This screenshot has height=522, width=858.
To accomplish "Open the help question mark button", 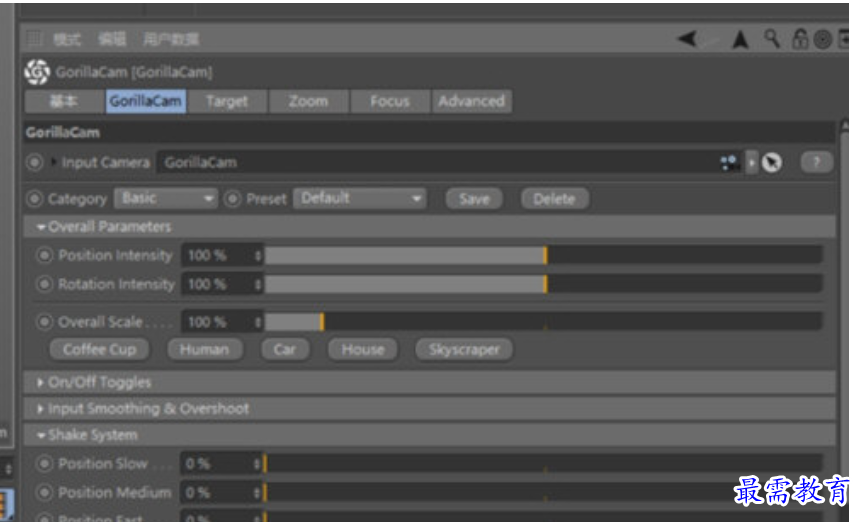I will (816, 163).
